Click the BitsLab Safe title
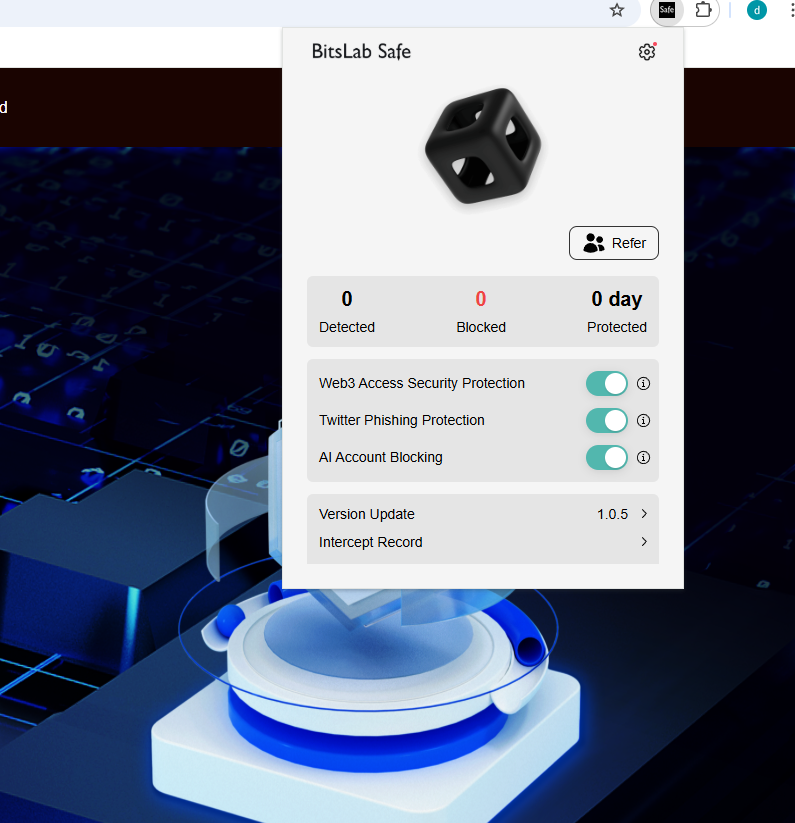The width and height of the screenshot is (795, 823). [361, 51]
